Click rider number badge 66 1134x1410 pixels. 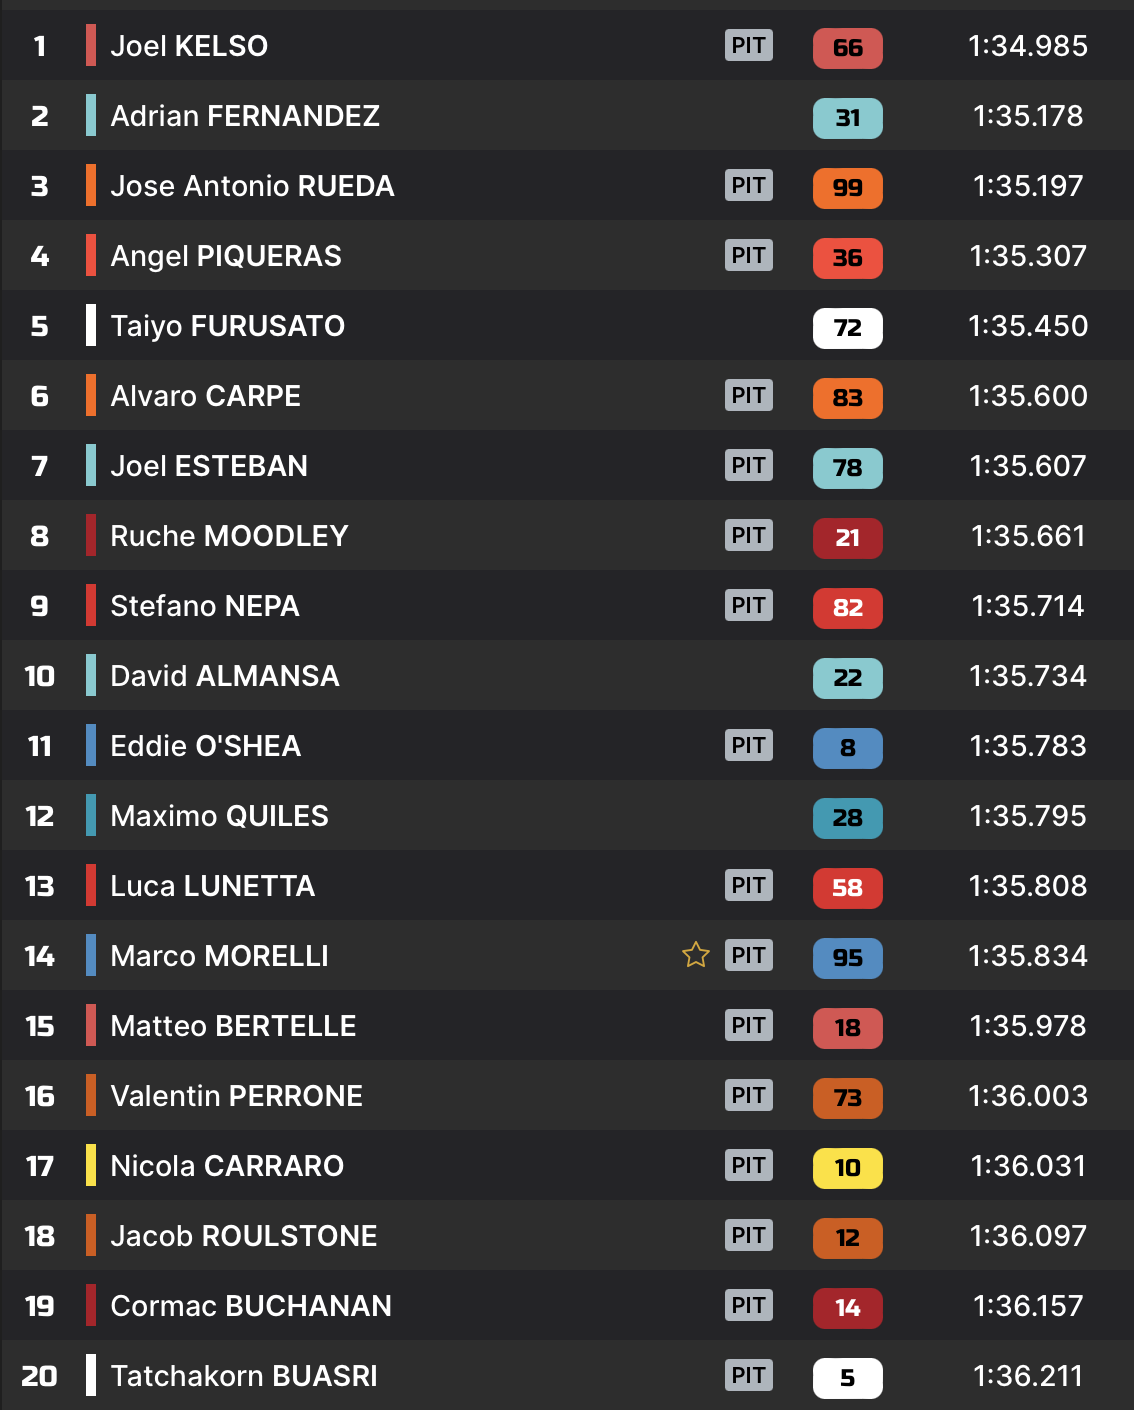coord(847,47)
